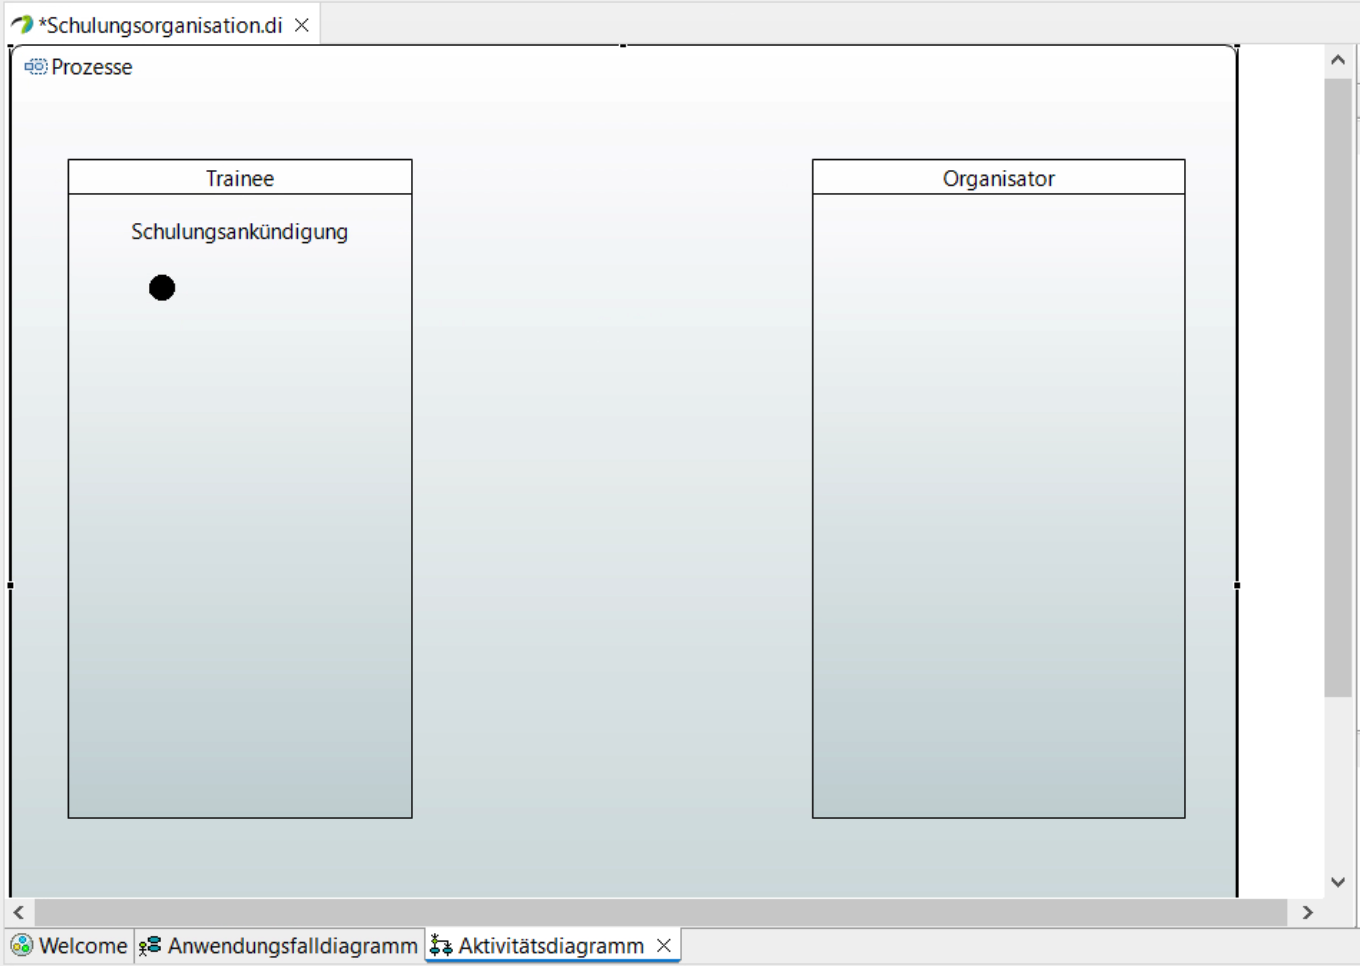This screenshot has height=966, width=1360.
Task: Click the top-center resize handle of Prozesse
Action: pos(623,45)
